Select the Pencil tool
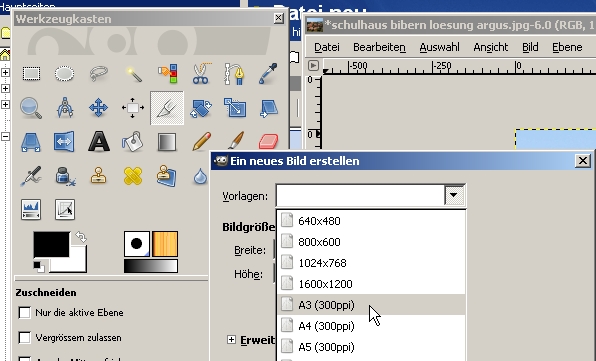The width and height of the screenshot is (596, 361). click(201, 141)
